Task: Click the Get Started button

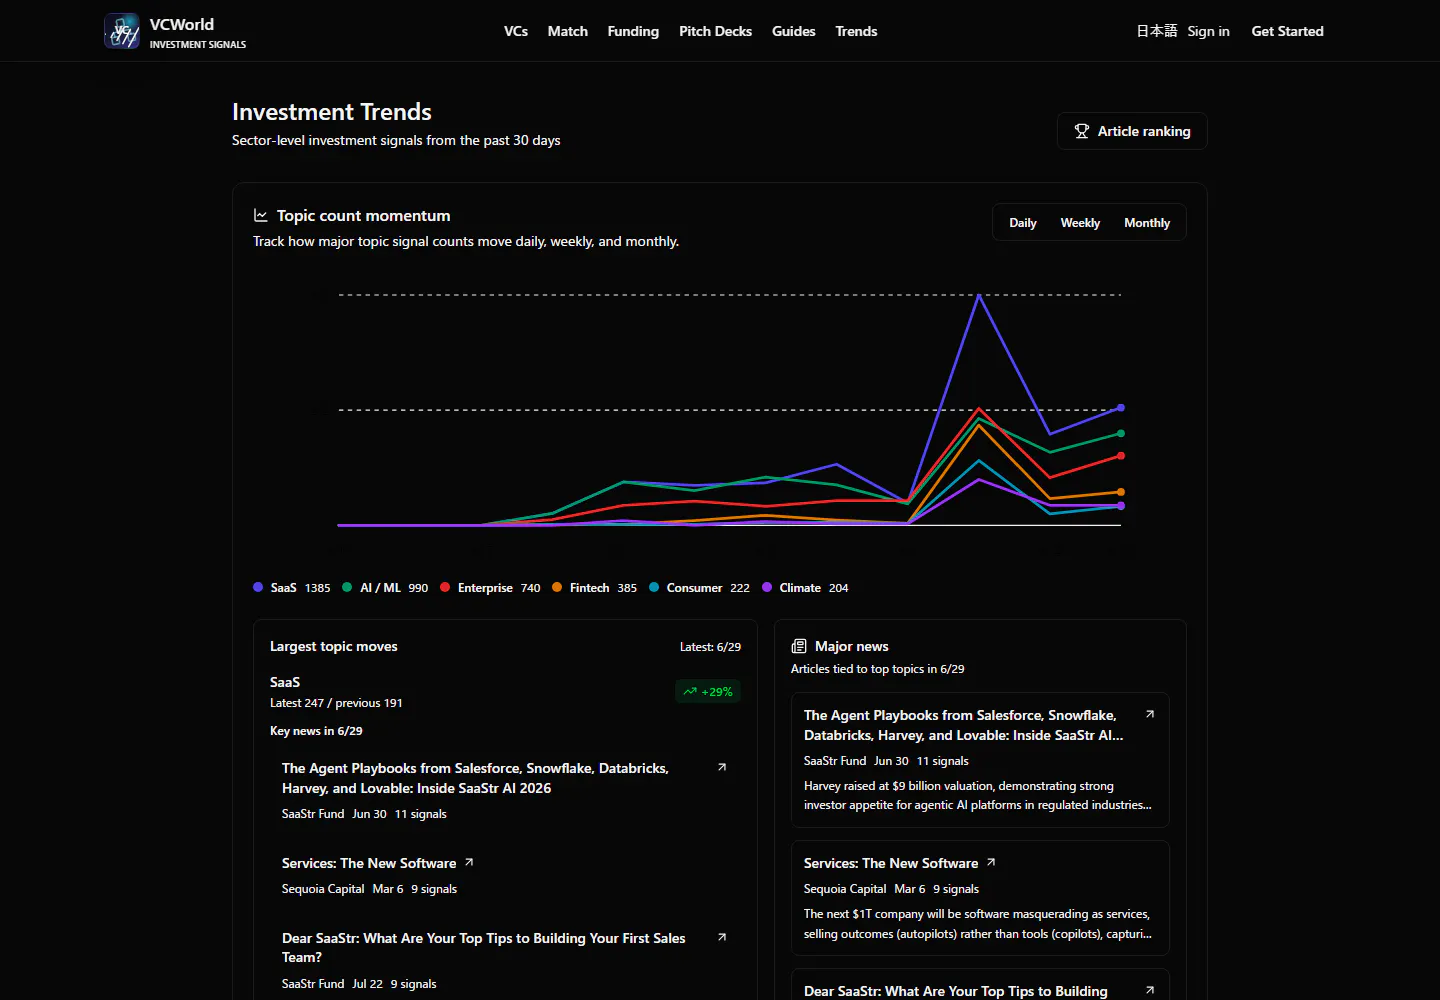Action: 1287,31
